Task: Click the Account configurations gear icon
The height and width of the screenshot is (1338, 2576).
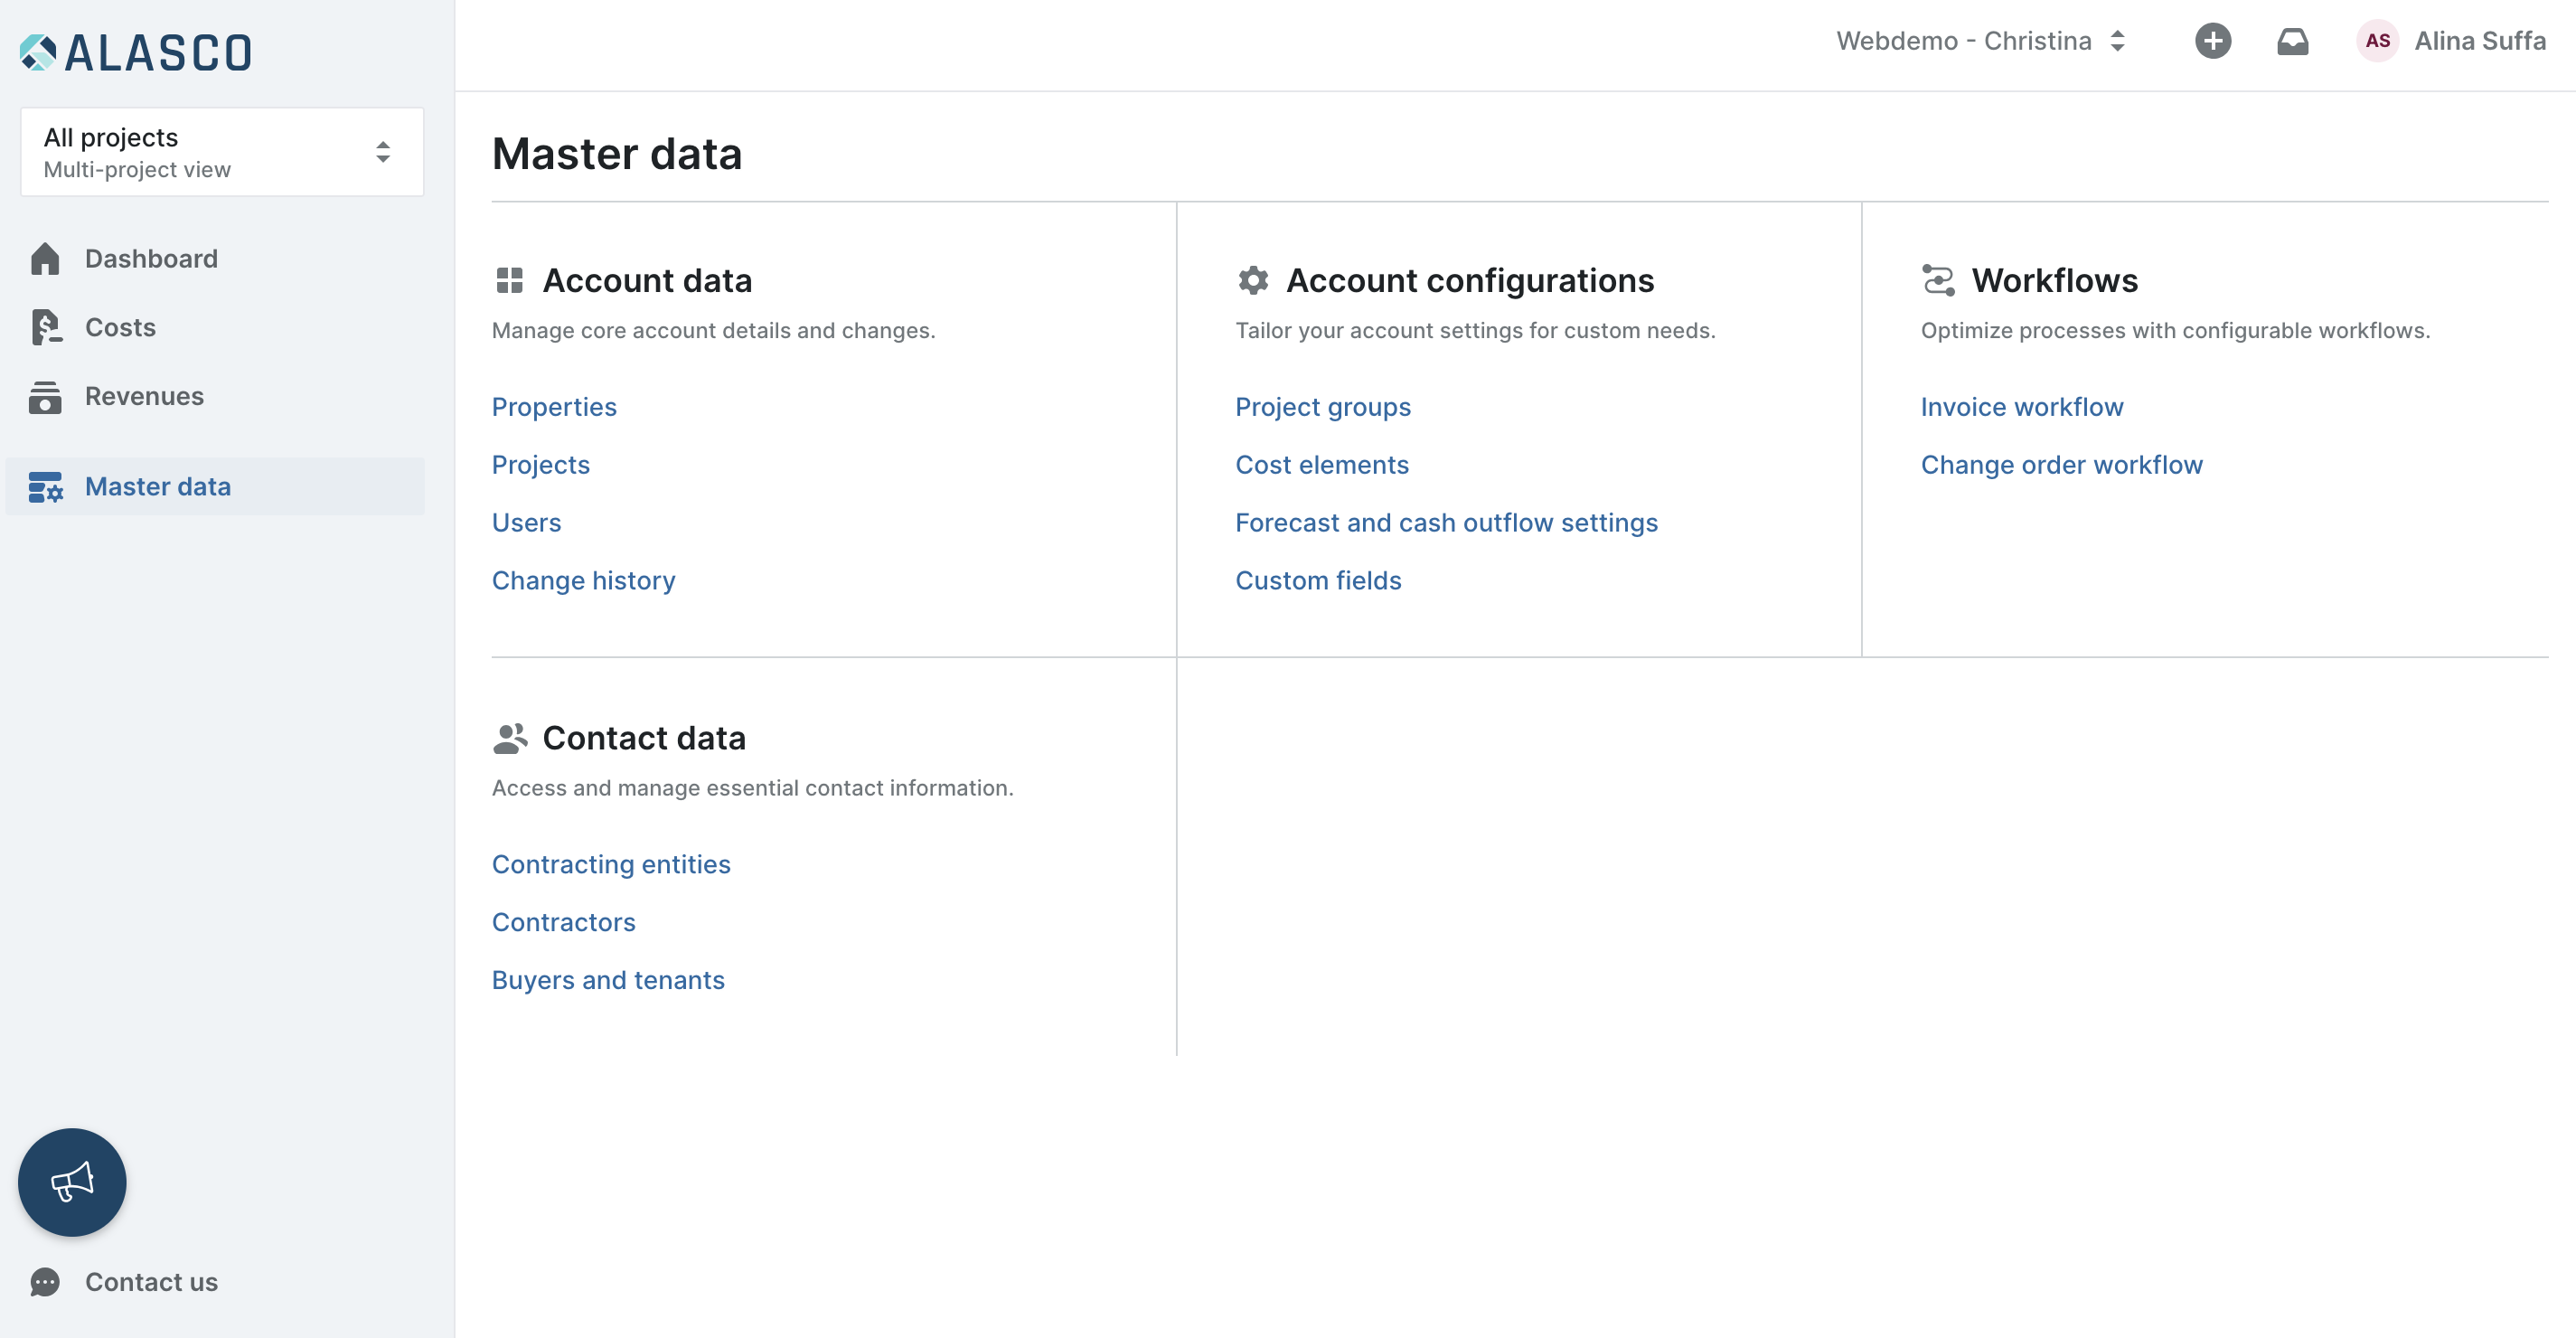Action: tap(1253, 281)
